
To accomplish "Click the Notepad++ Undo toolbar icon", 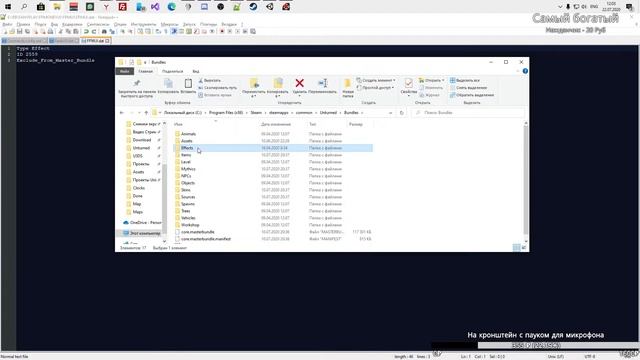I will click(87, 31).
